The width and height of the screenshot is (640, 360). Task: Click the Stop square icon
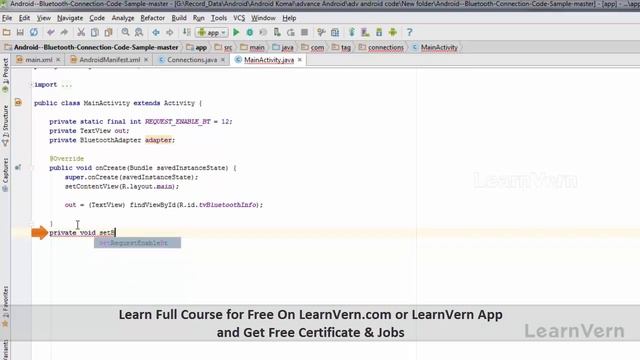[304, 32]
